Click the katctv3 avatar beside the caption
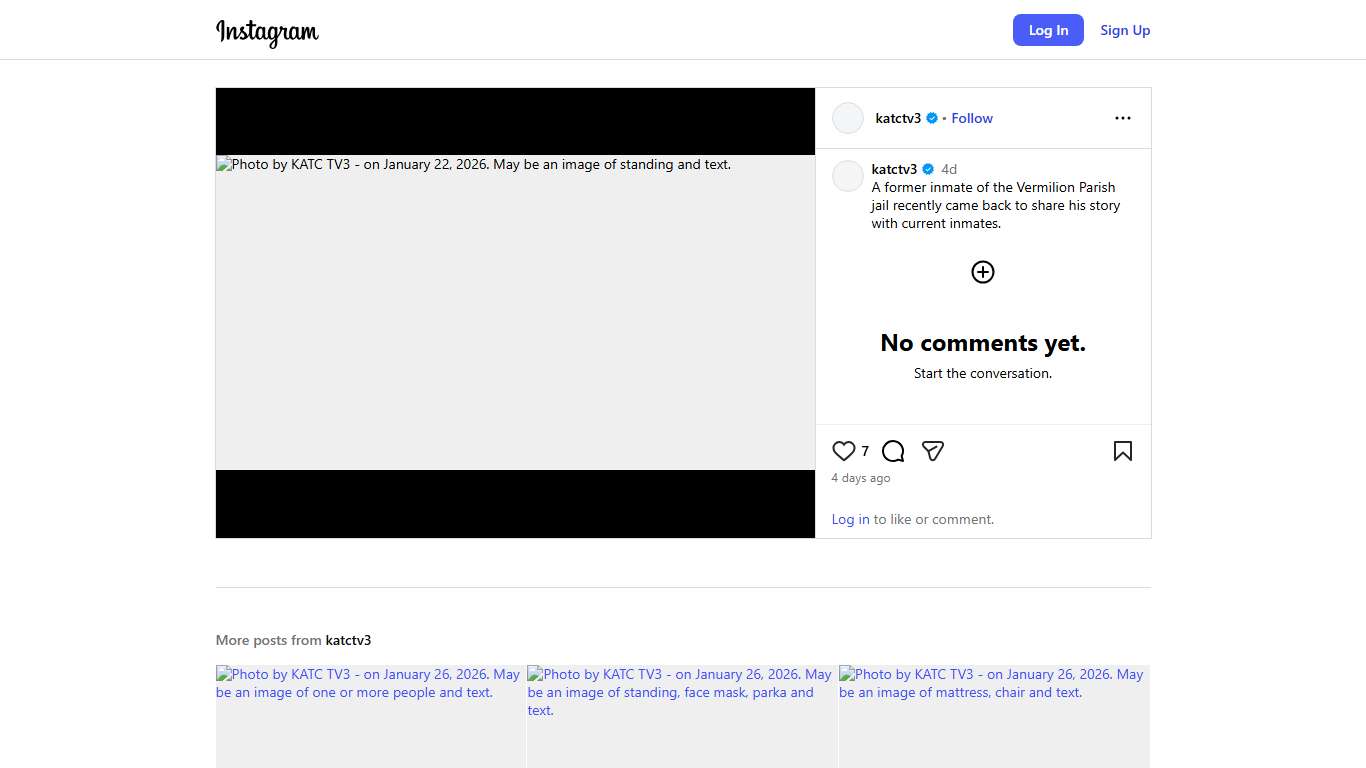Screen dimensions: 1366x768 (848, 176)
